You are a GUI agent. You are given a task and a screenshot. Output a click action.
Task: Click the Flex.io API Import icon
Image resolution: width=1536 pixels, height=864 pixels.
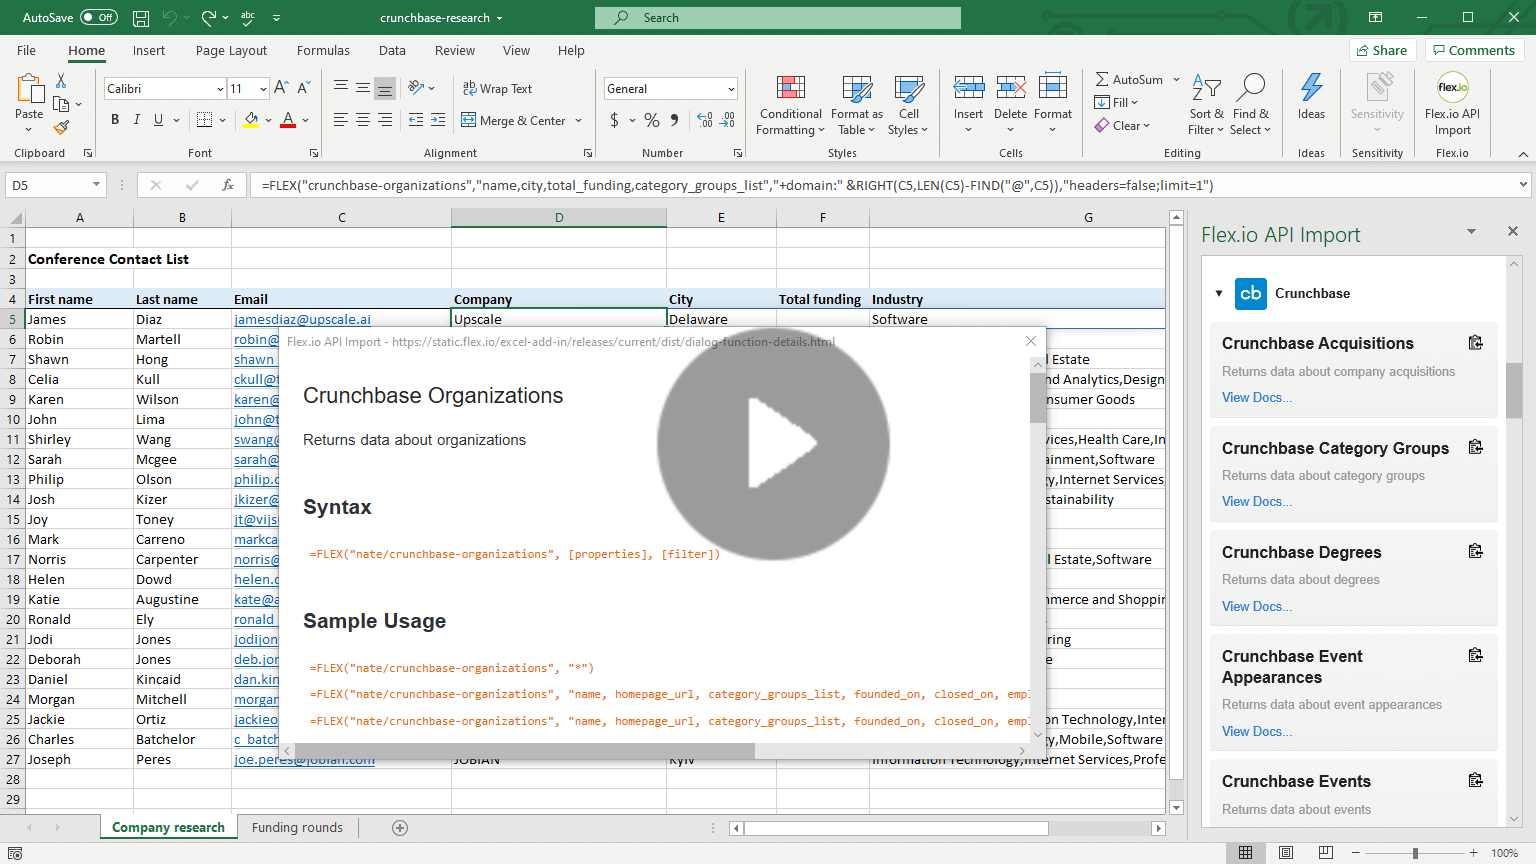pos(1452,88)
